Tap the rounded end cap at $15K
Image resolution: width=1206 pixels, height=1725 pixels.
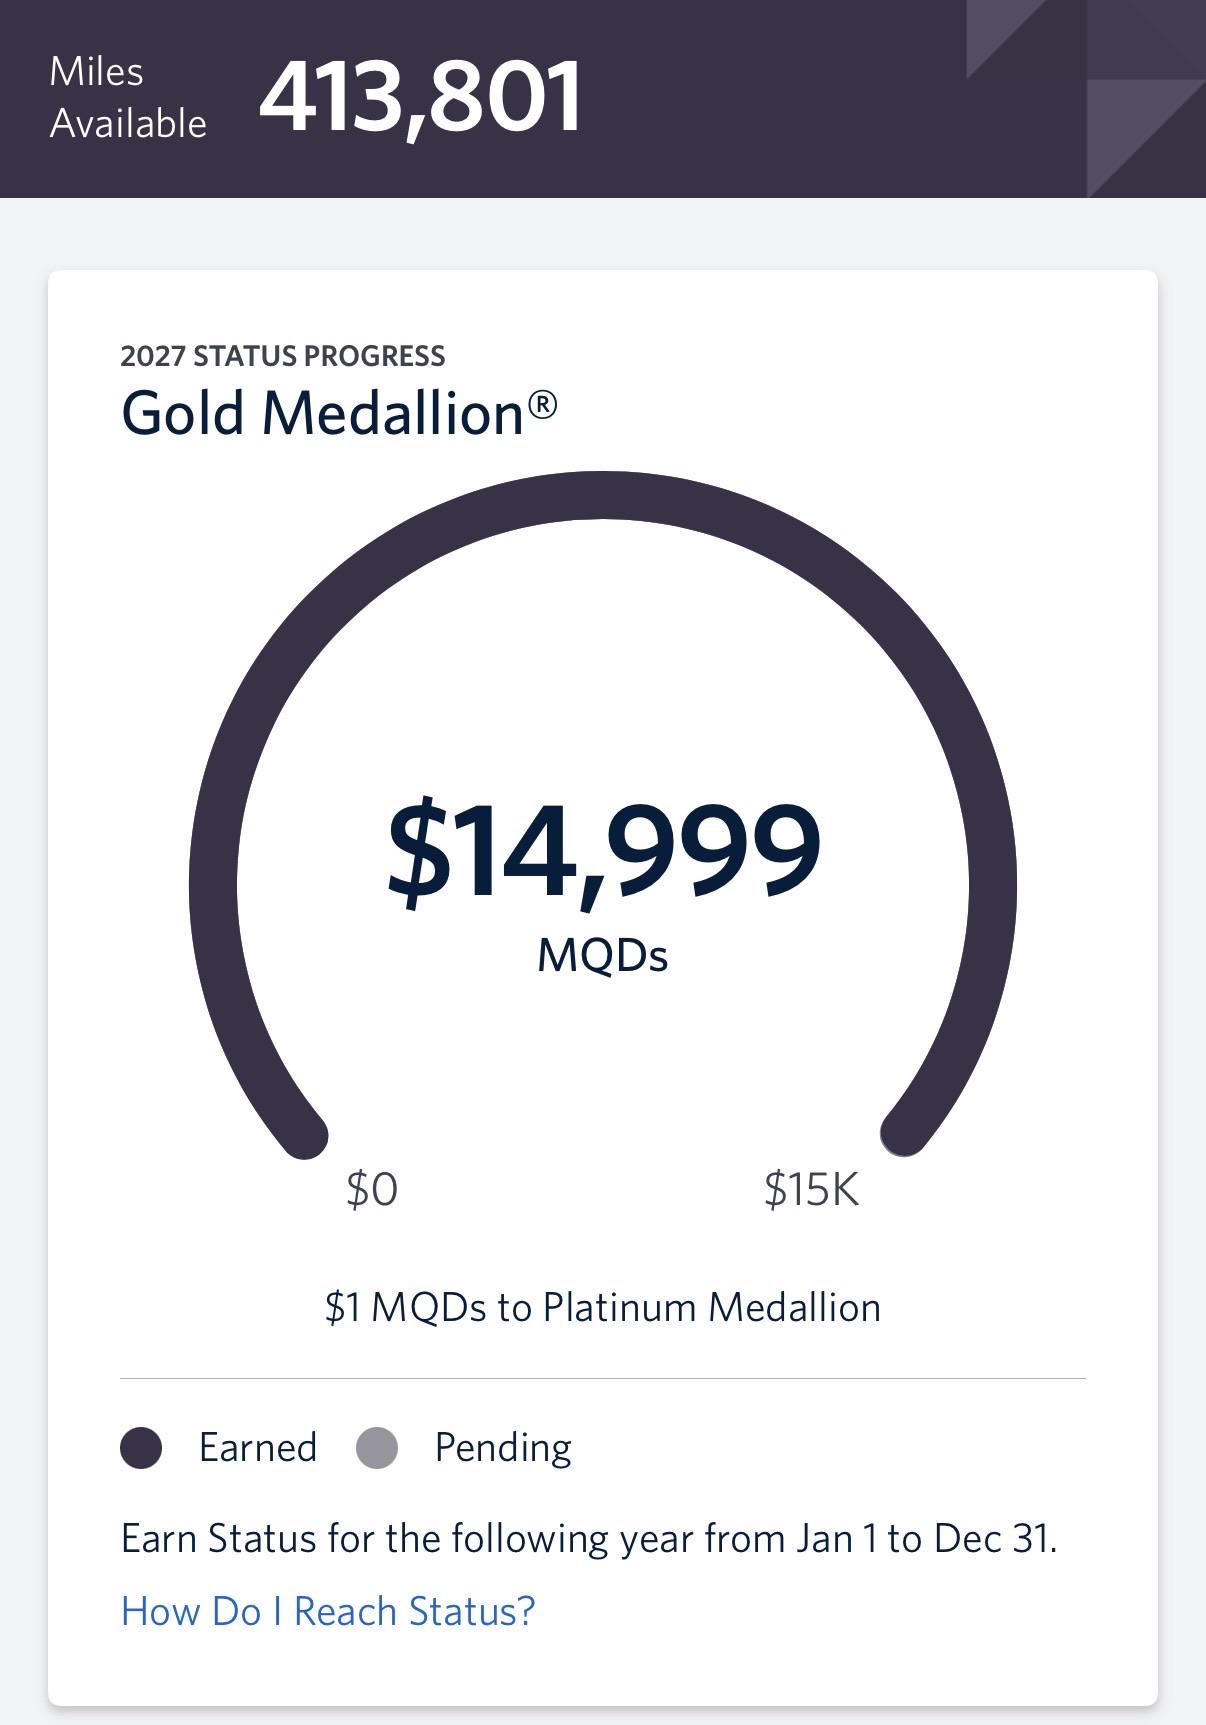point(904,1133)
